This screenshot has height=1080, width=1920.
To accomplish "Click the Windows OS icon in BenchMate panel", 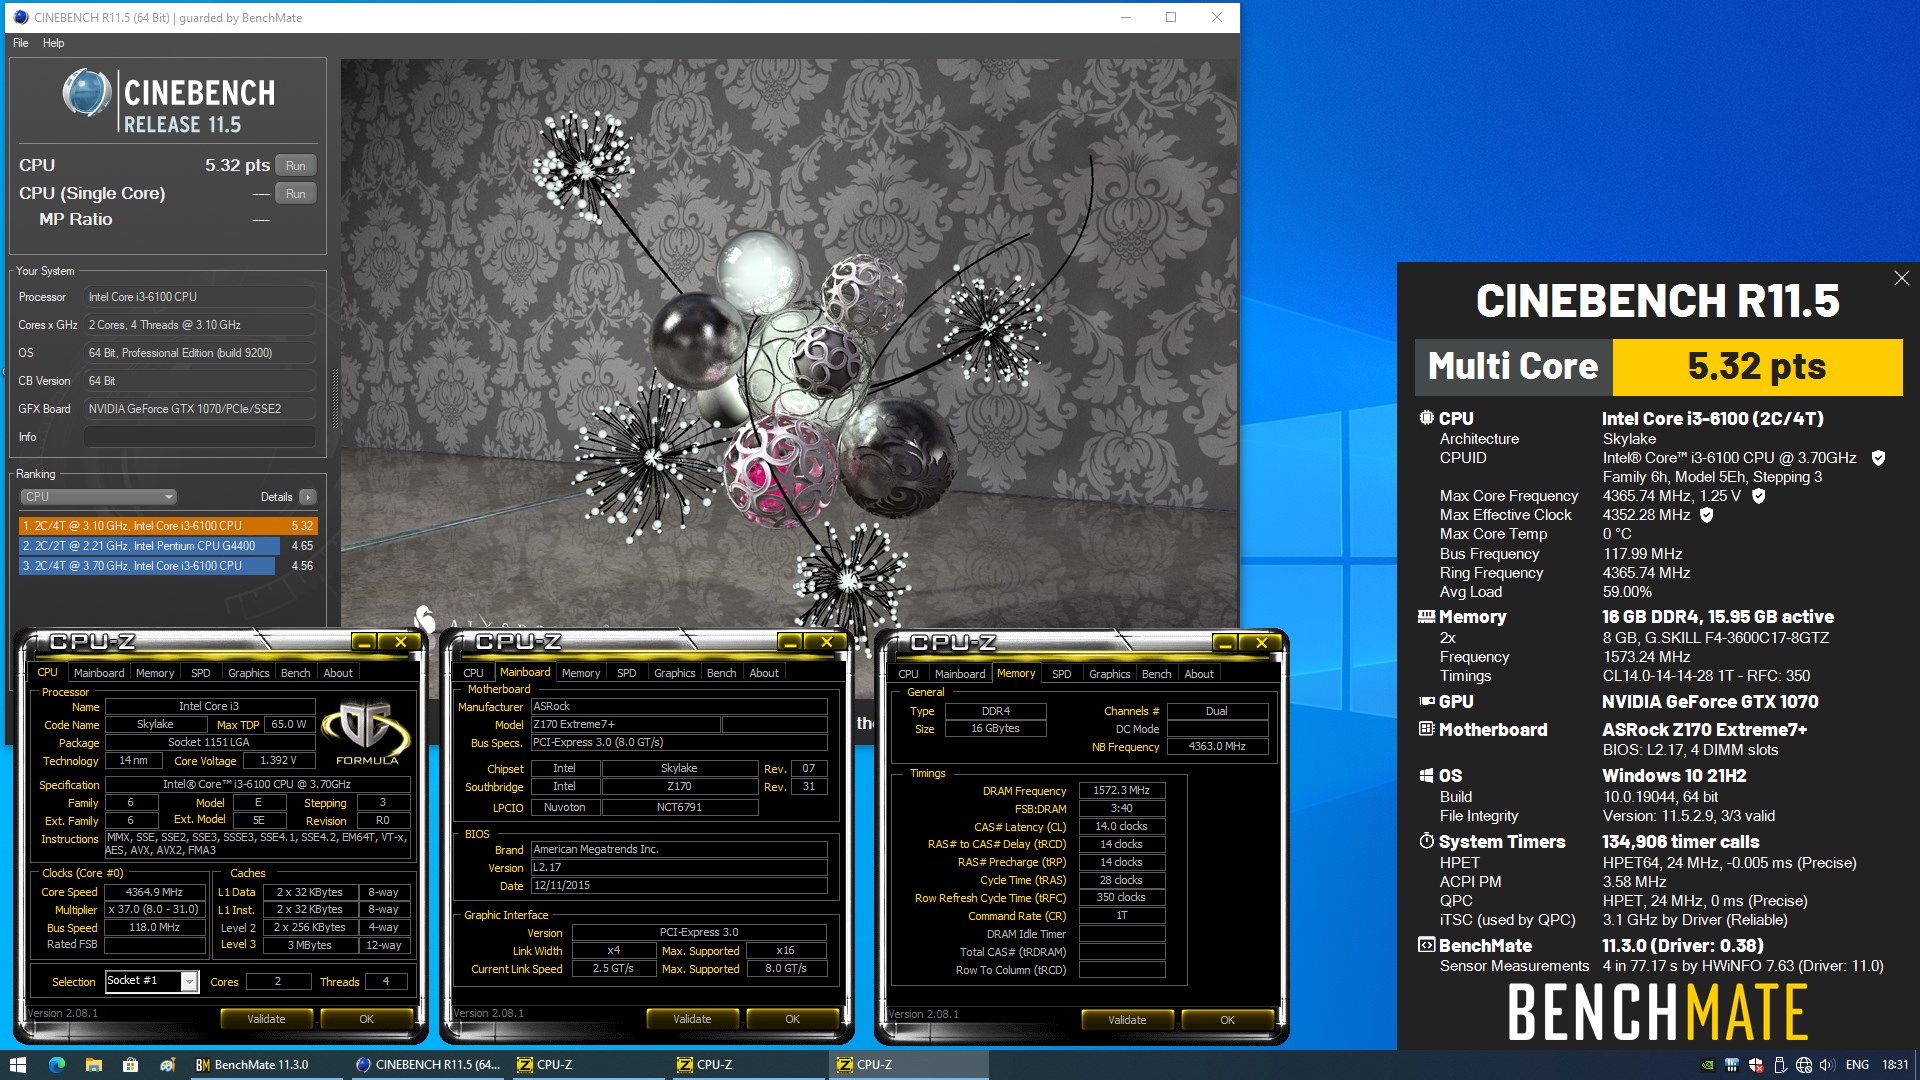I will point(1427,776).
